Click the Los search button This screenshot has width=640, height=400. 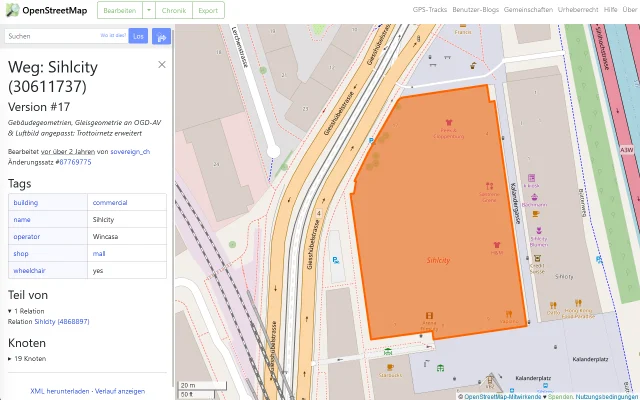pyautogui.click(x=138, y=36)
